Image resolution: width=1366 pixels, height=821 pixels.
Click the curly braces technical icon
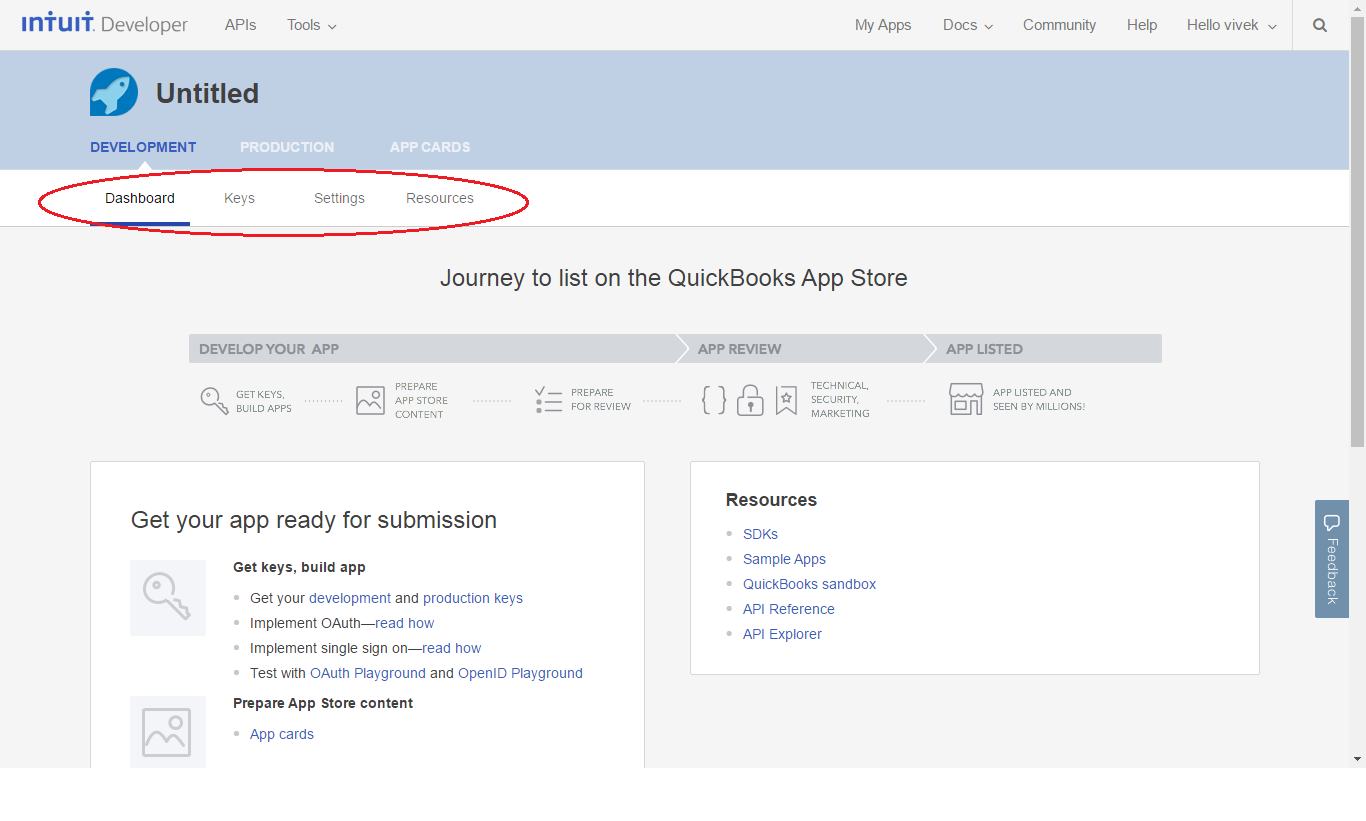tap(714, 400)
